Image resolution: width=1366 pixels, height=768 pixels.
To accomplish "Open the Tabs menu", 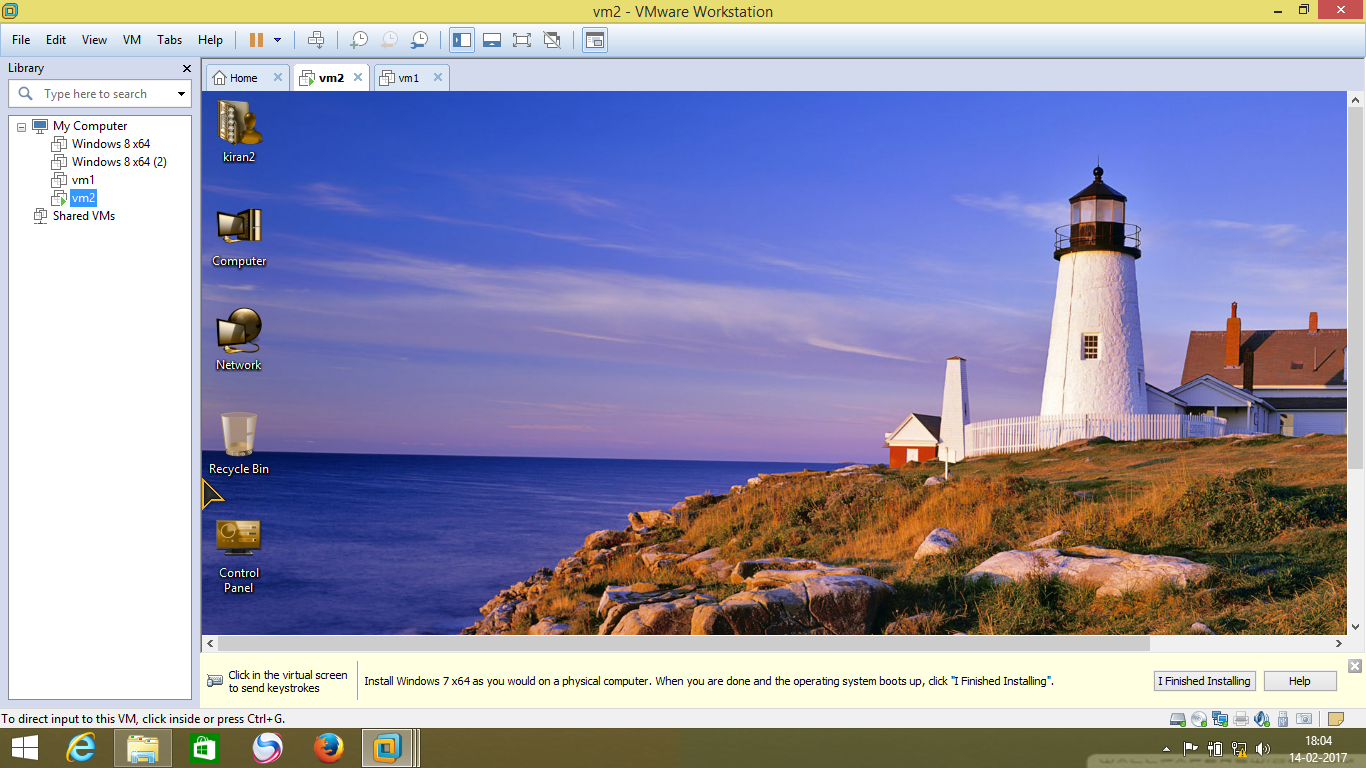I will click(x=170, y=40).
